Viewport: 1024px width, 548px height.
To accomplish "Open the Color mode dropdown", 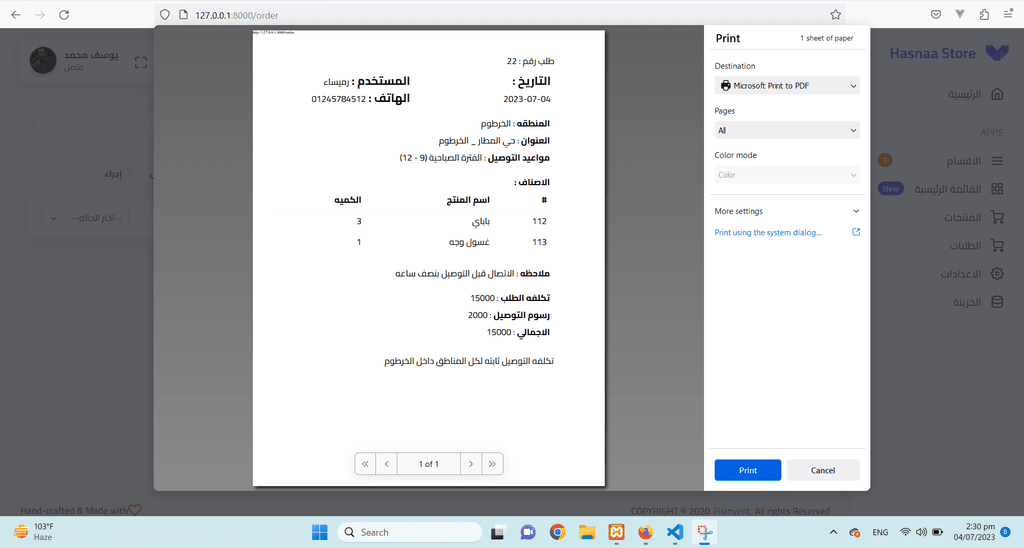I will click(x=787, y=174).
